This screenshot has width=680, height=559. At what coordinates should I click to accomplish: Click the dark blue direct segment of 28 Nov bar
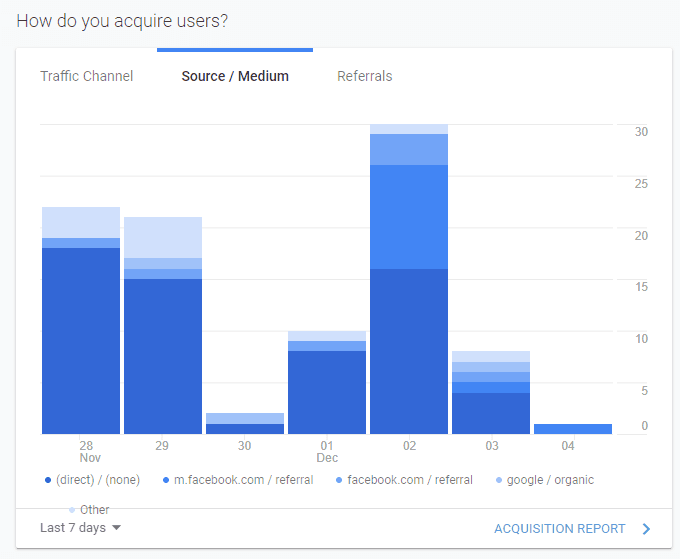(x=81, y=340)
